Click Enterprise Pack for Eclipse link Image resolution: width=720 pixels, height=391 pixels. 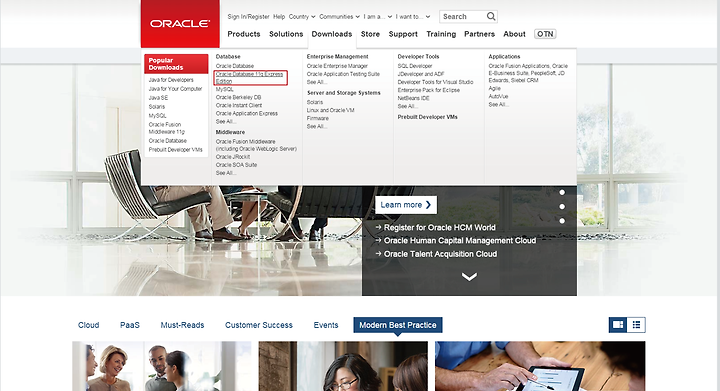pyautogui.click(x=428, y=90)
